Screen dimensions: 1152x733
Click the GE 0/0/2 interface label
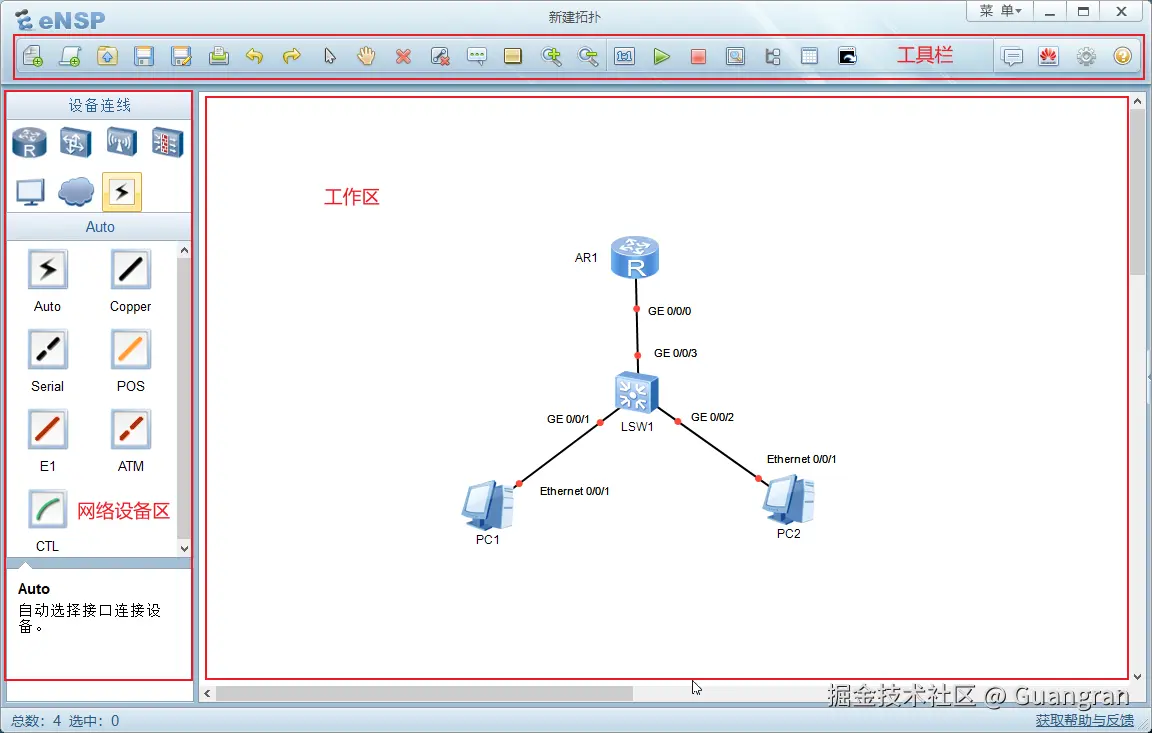(712, 417)
